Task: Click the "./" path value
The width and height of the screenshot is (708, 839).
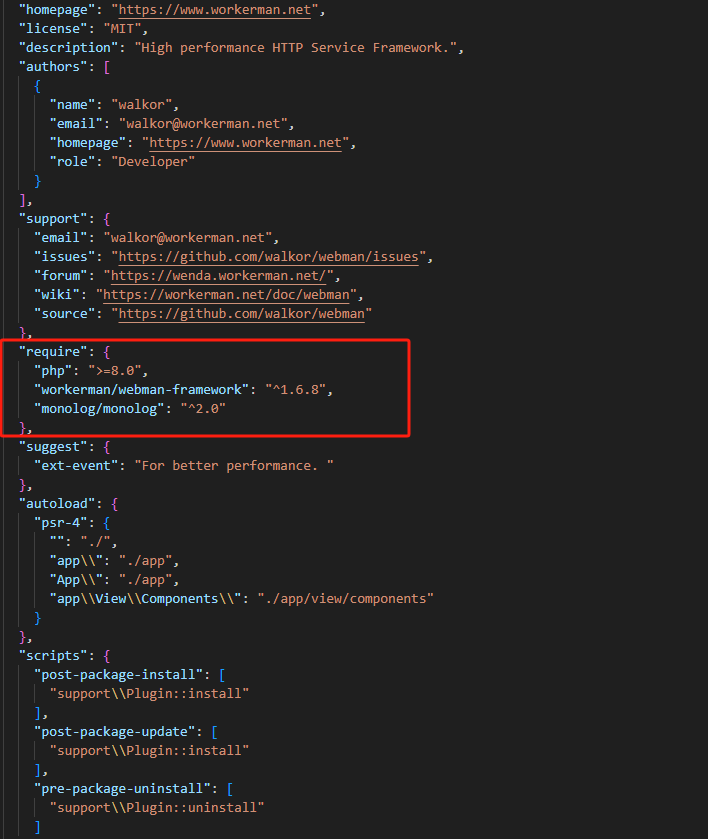Action: [x=95, y=541]
